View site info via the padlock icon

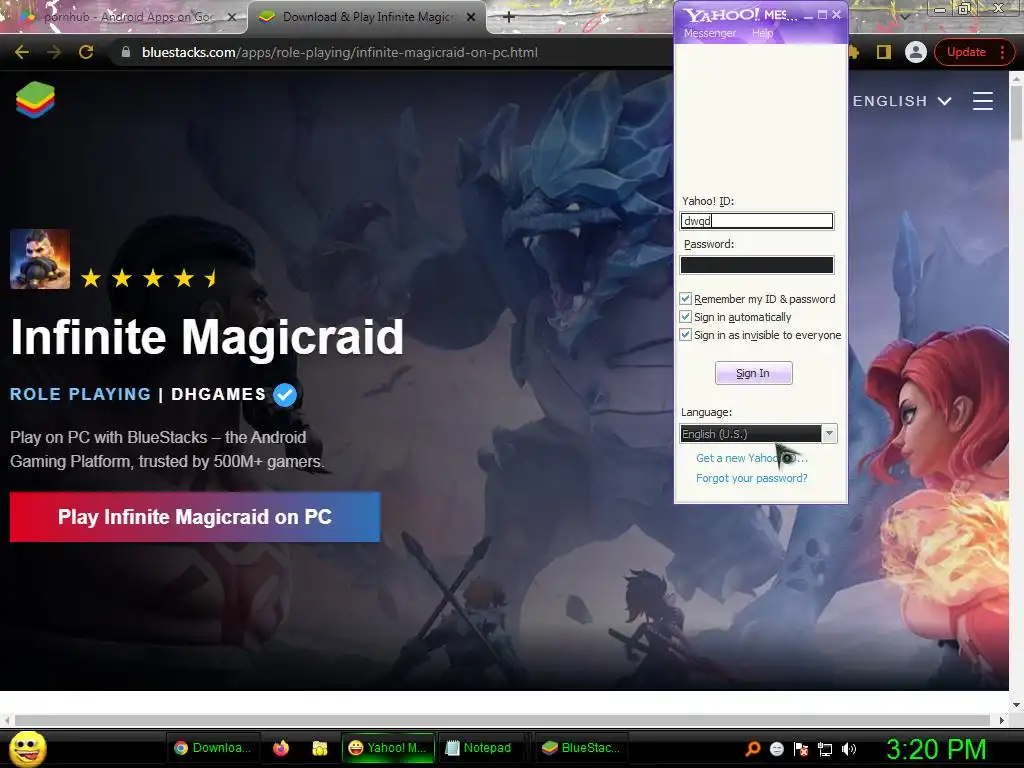click(126, 52)
